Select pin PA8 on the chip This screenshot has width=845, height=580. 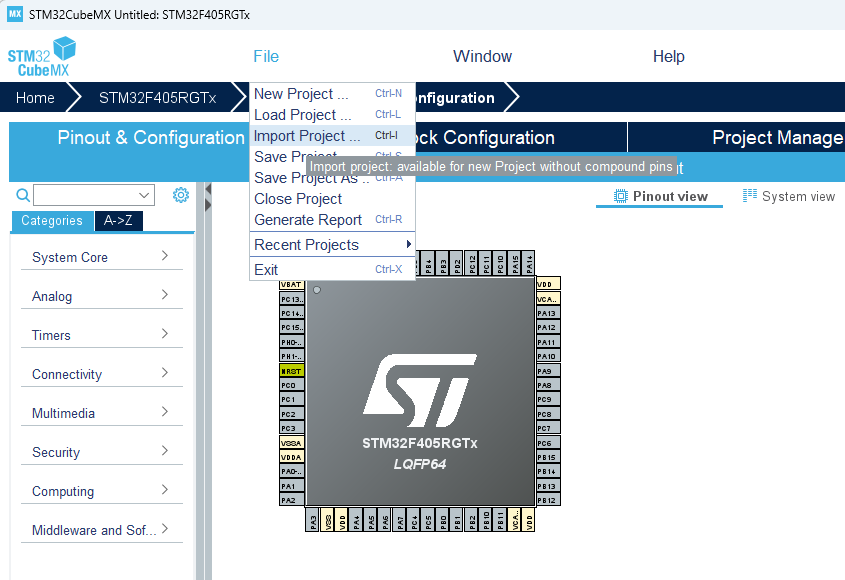coord(548,385)
